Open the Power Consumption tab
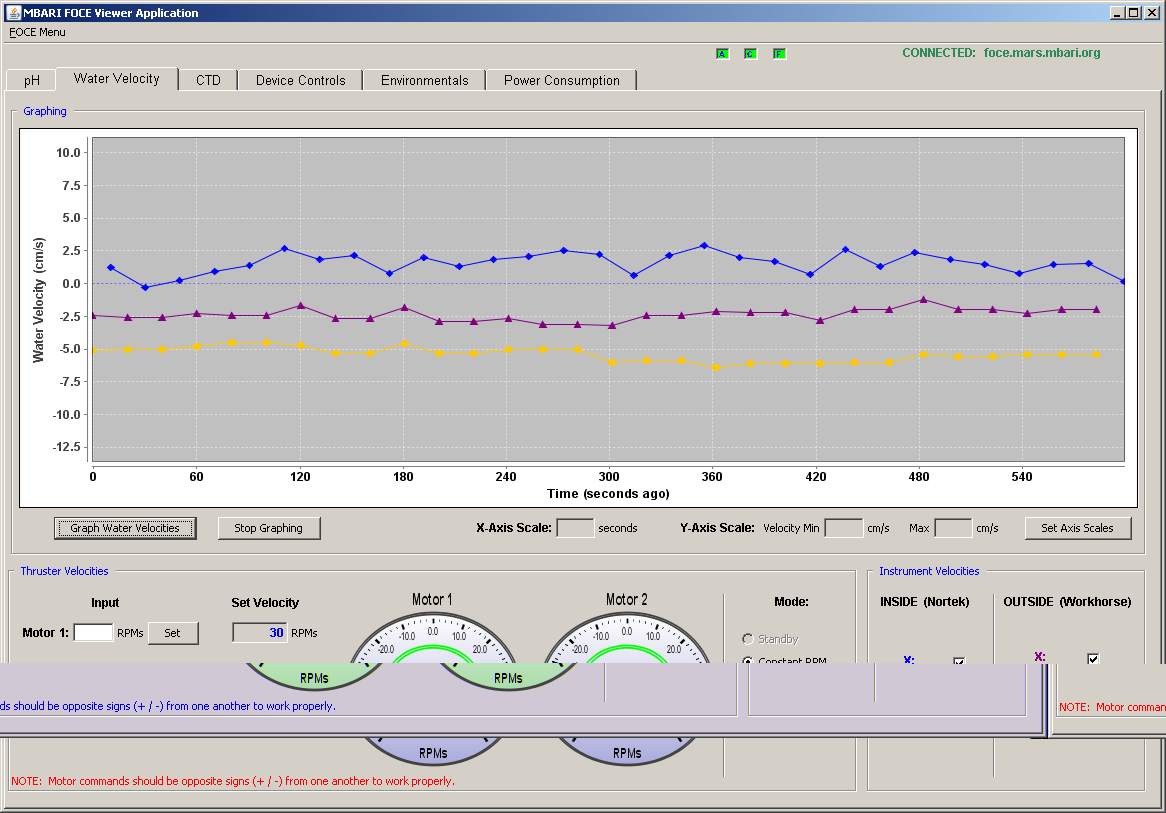Image resolution: width=1166 pixels, height=813 pixels. pyautogui.click(x=561, y=80)
